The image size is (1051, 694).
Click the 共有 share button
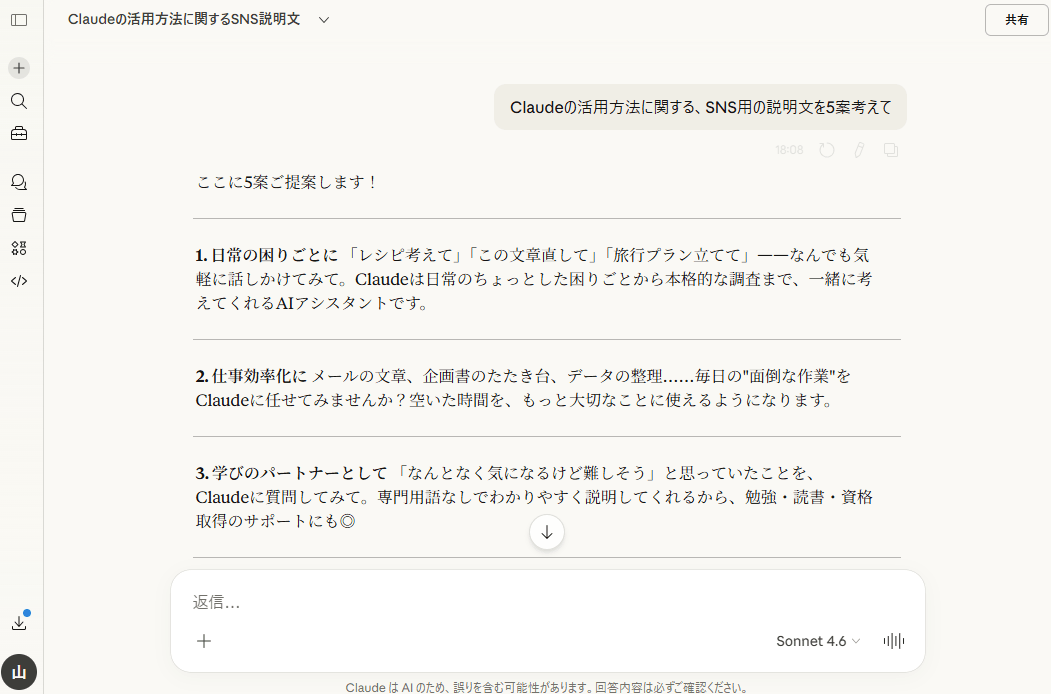tap(1016, 20)
